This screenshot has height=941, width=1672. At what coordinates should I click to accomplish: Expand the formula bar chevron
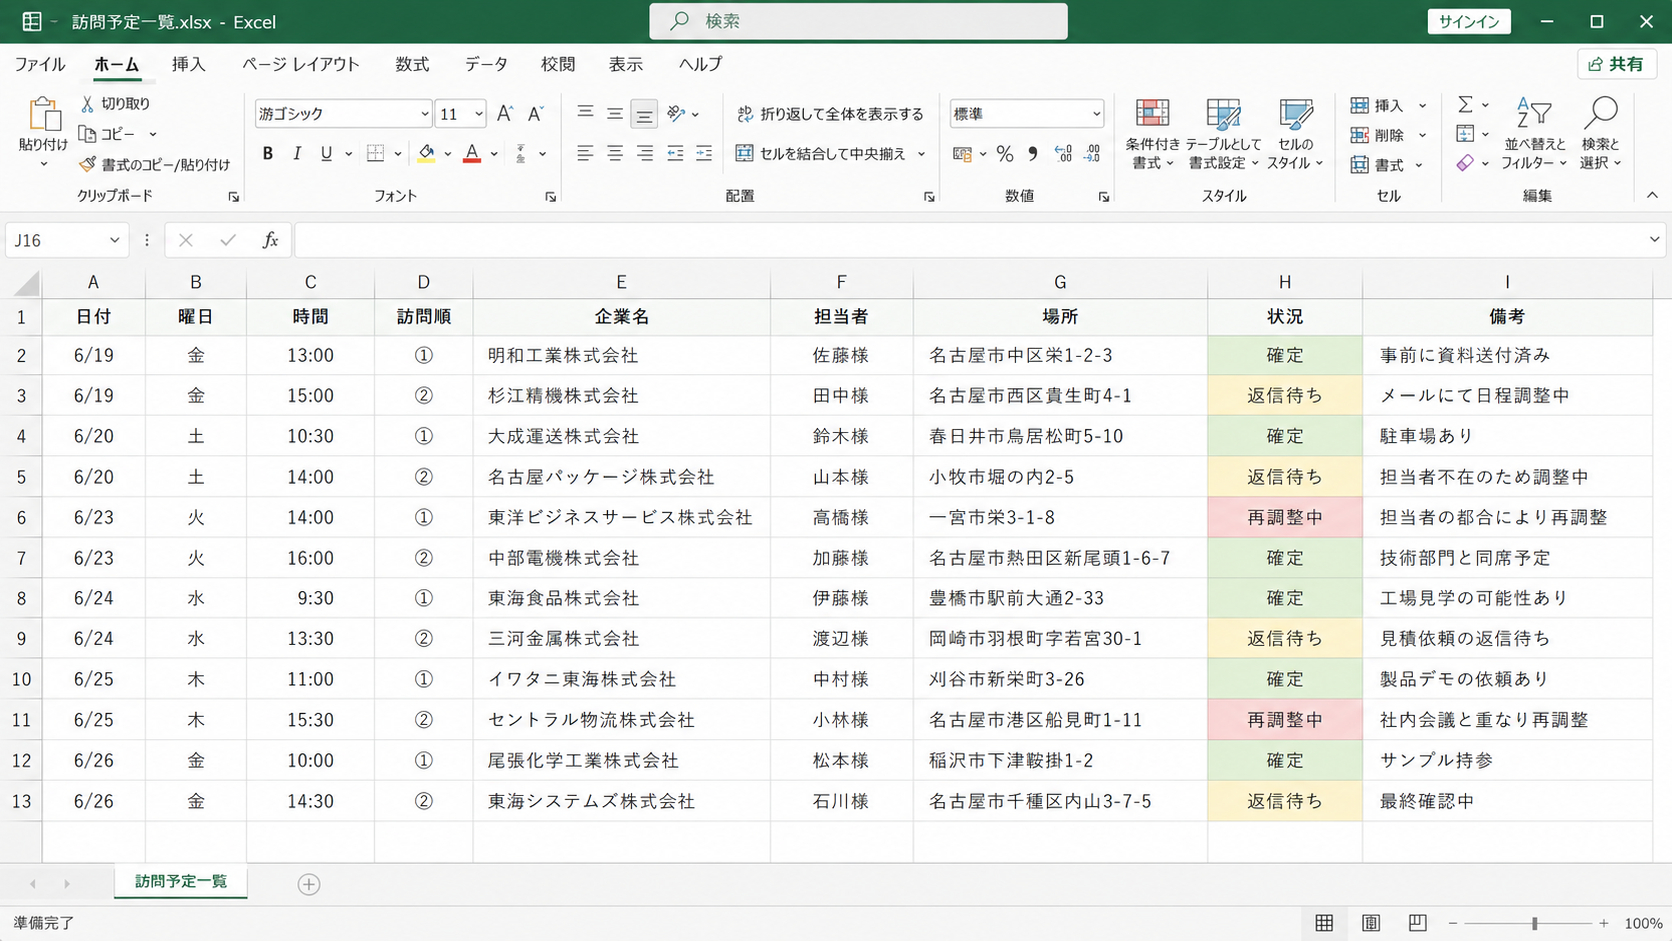[x=1654, y=240]
